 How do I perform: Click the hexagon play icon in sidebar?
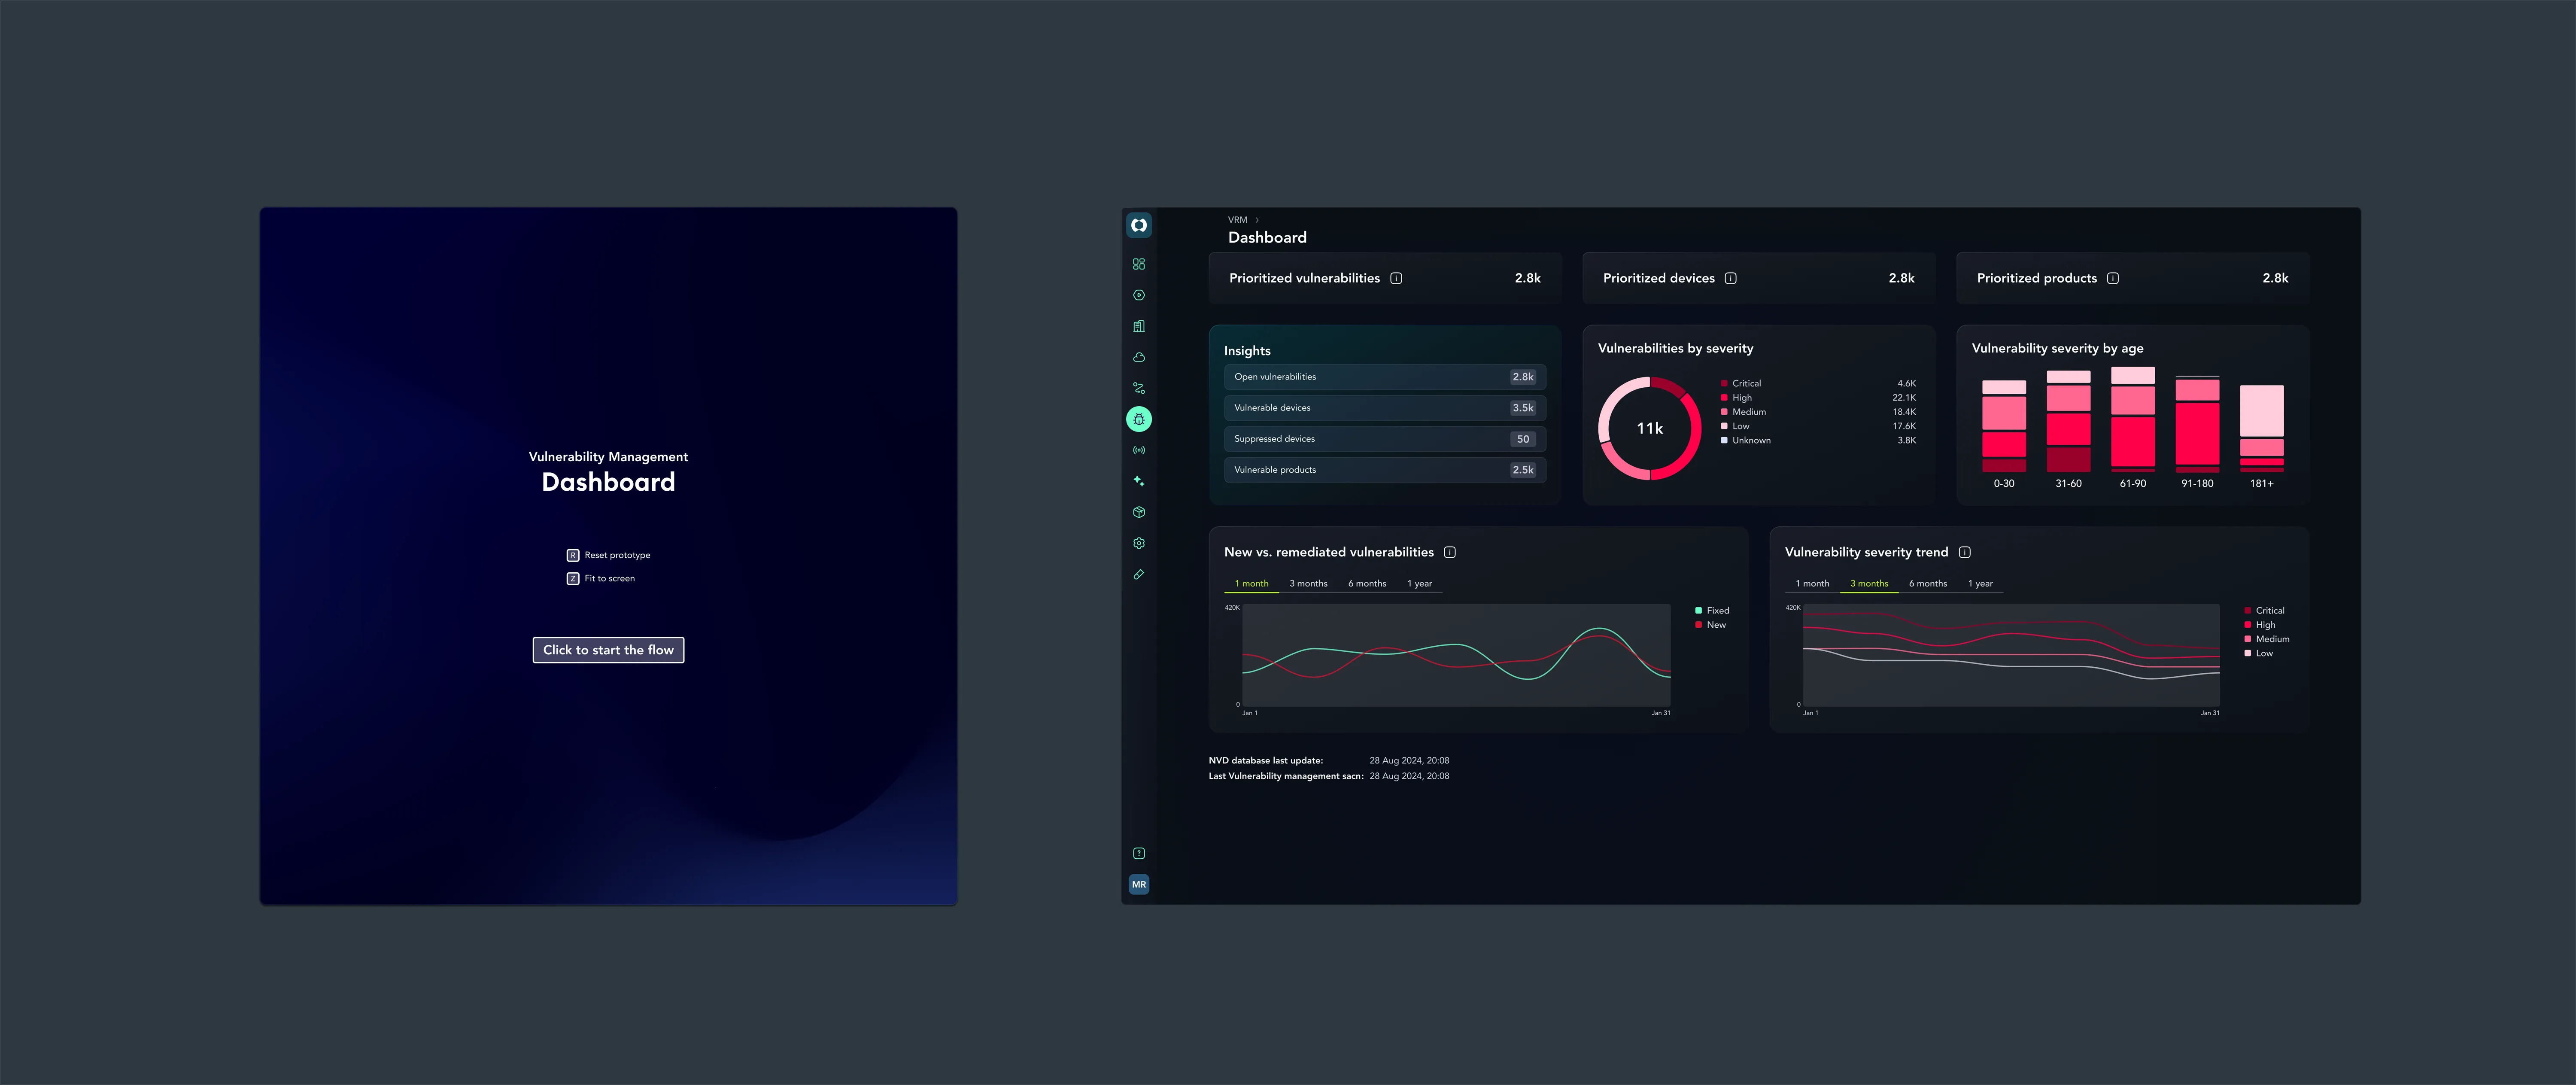point(1139,295)
